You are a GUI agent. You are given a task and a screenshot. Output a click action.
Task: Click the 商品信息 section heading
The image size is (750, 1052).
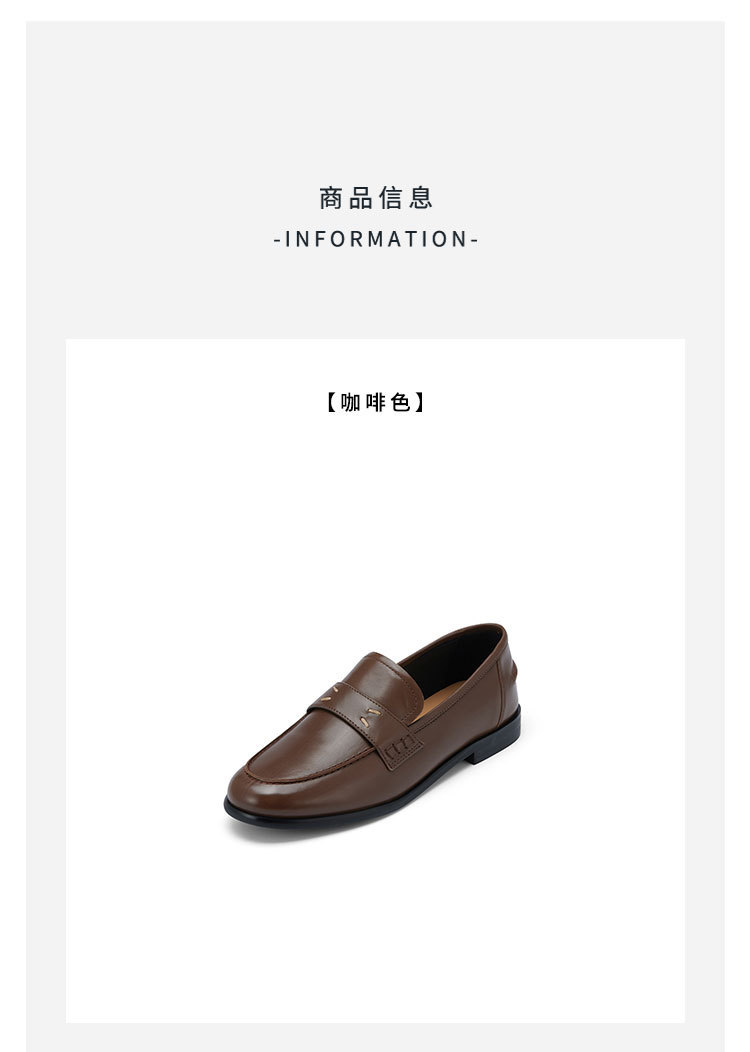coord(376,198)
